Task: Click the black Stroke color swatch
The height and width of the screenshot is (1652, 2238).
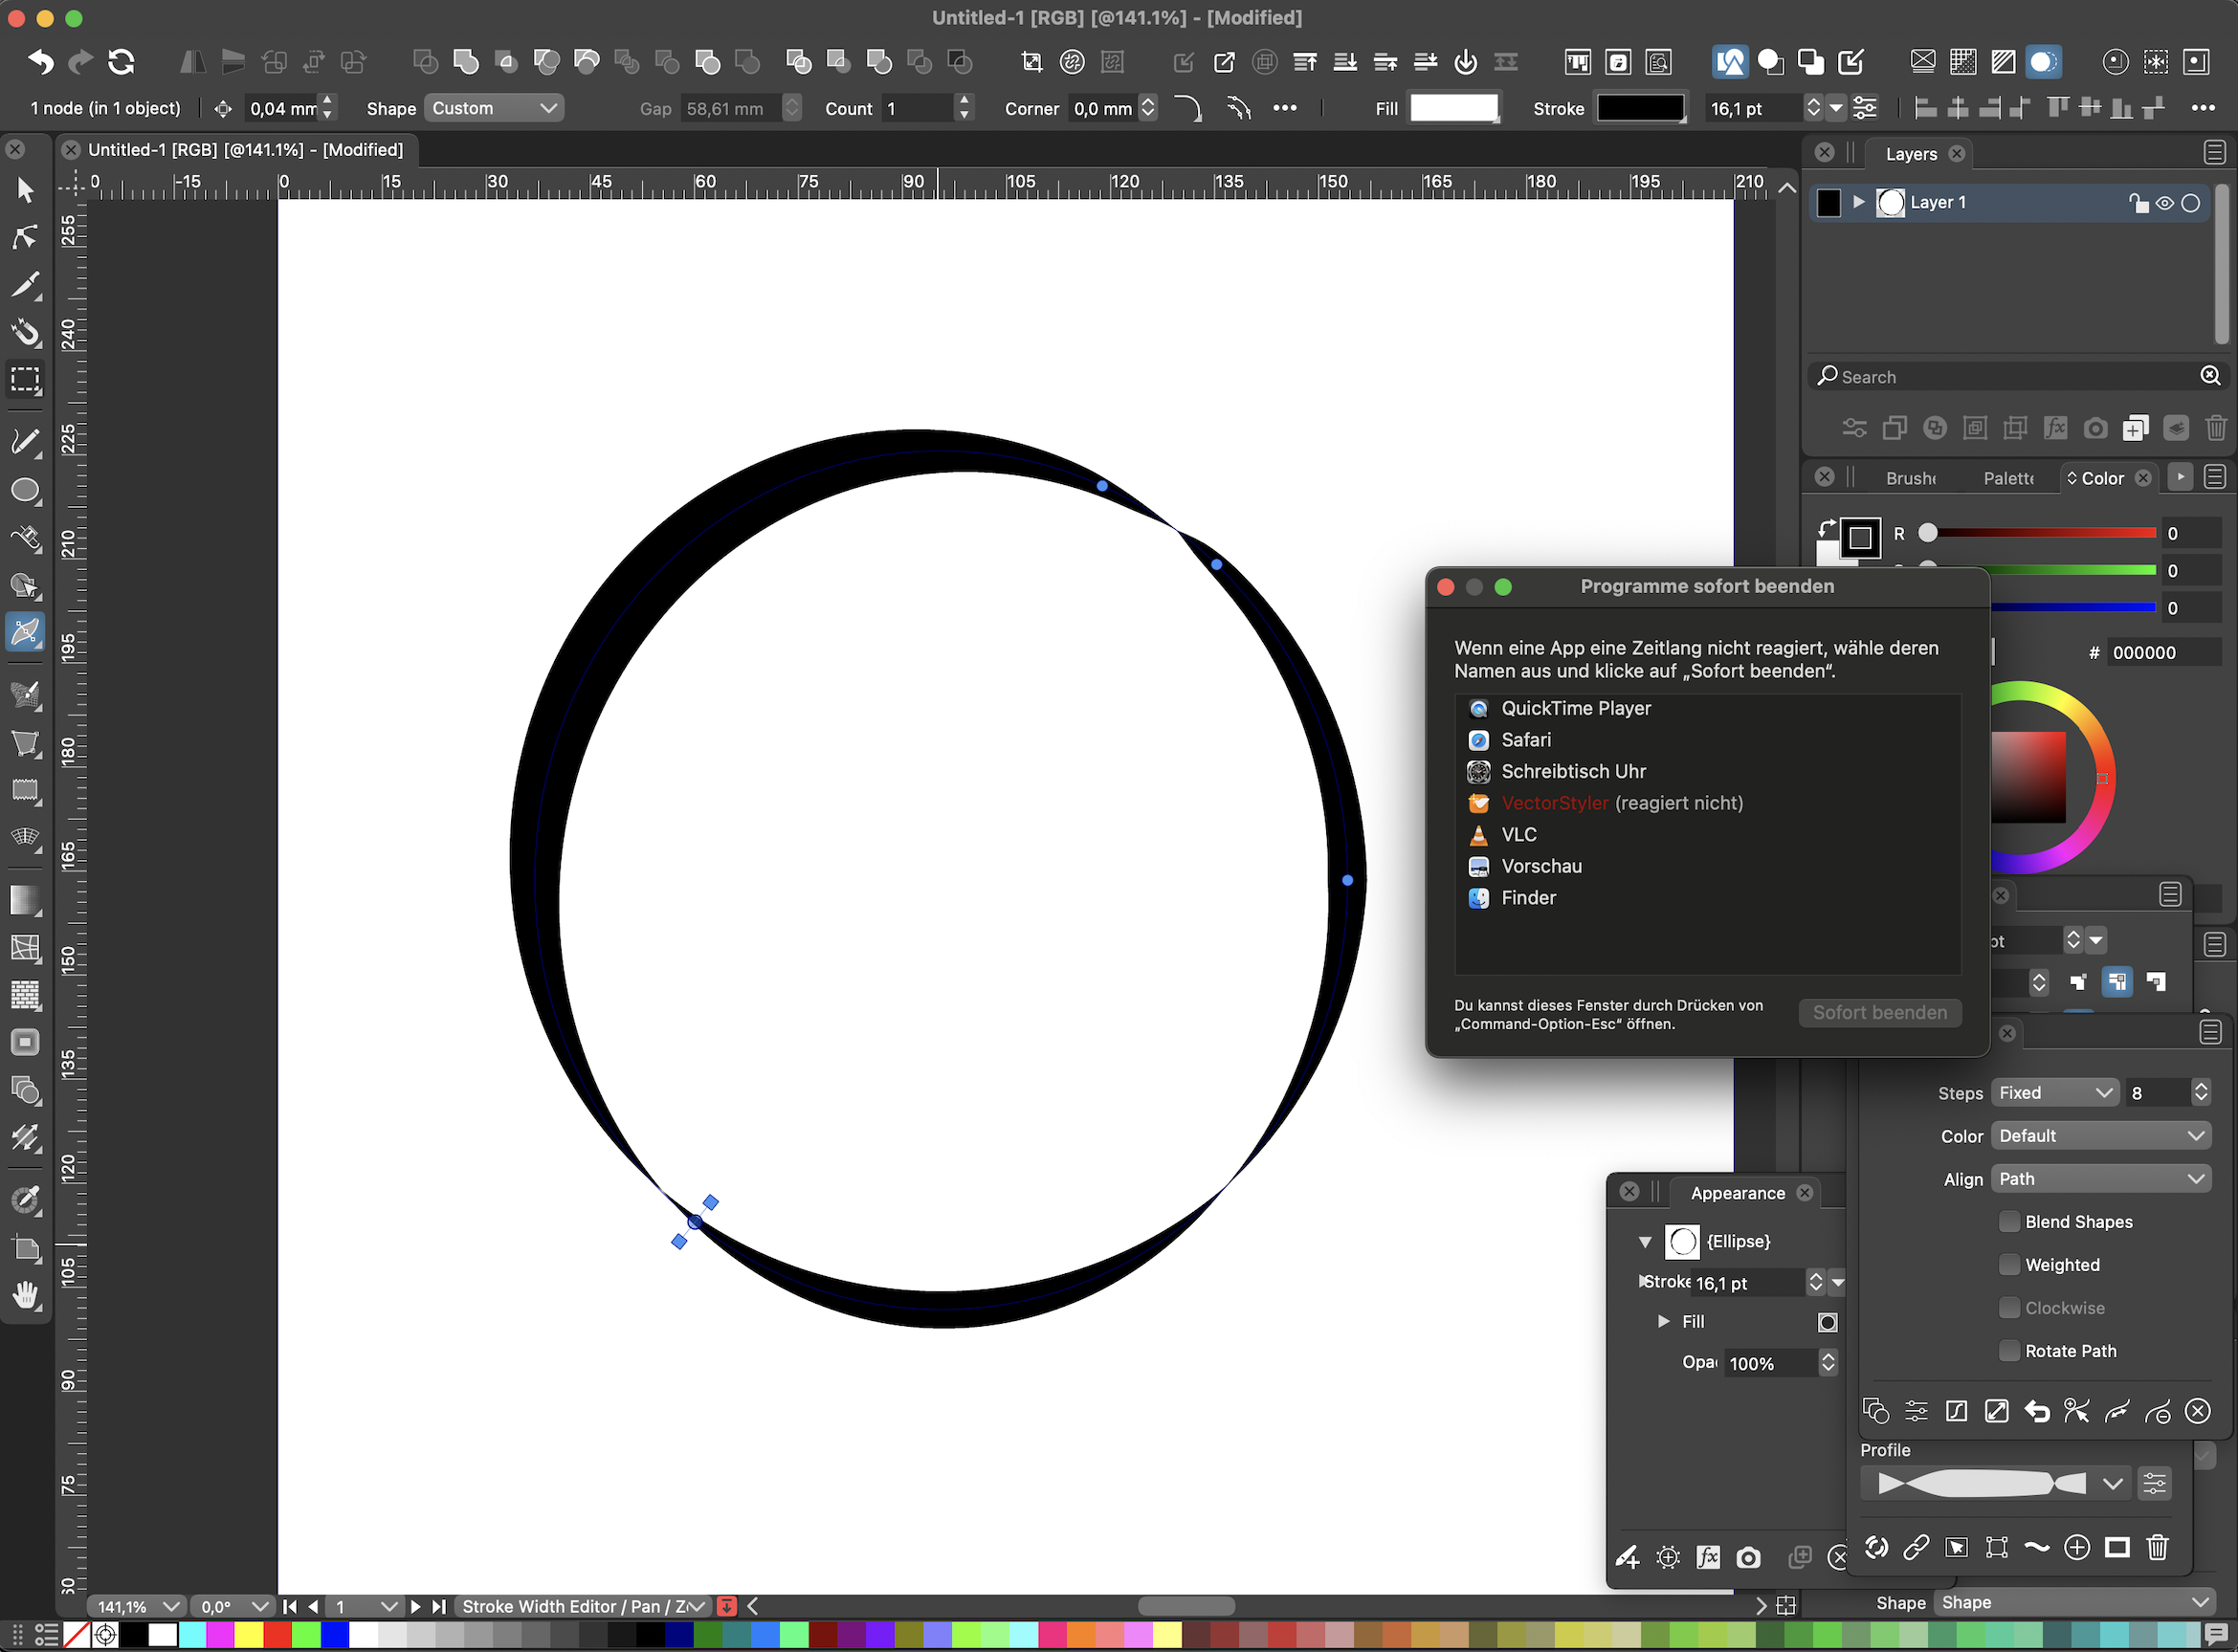Action: coord(1640,108)
